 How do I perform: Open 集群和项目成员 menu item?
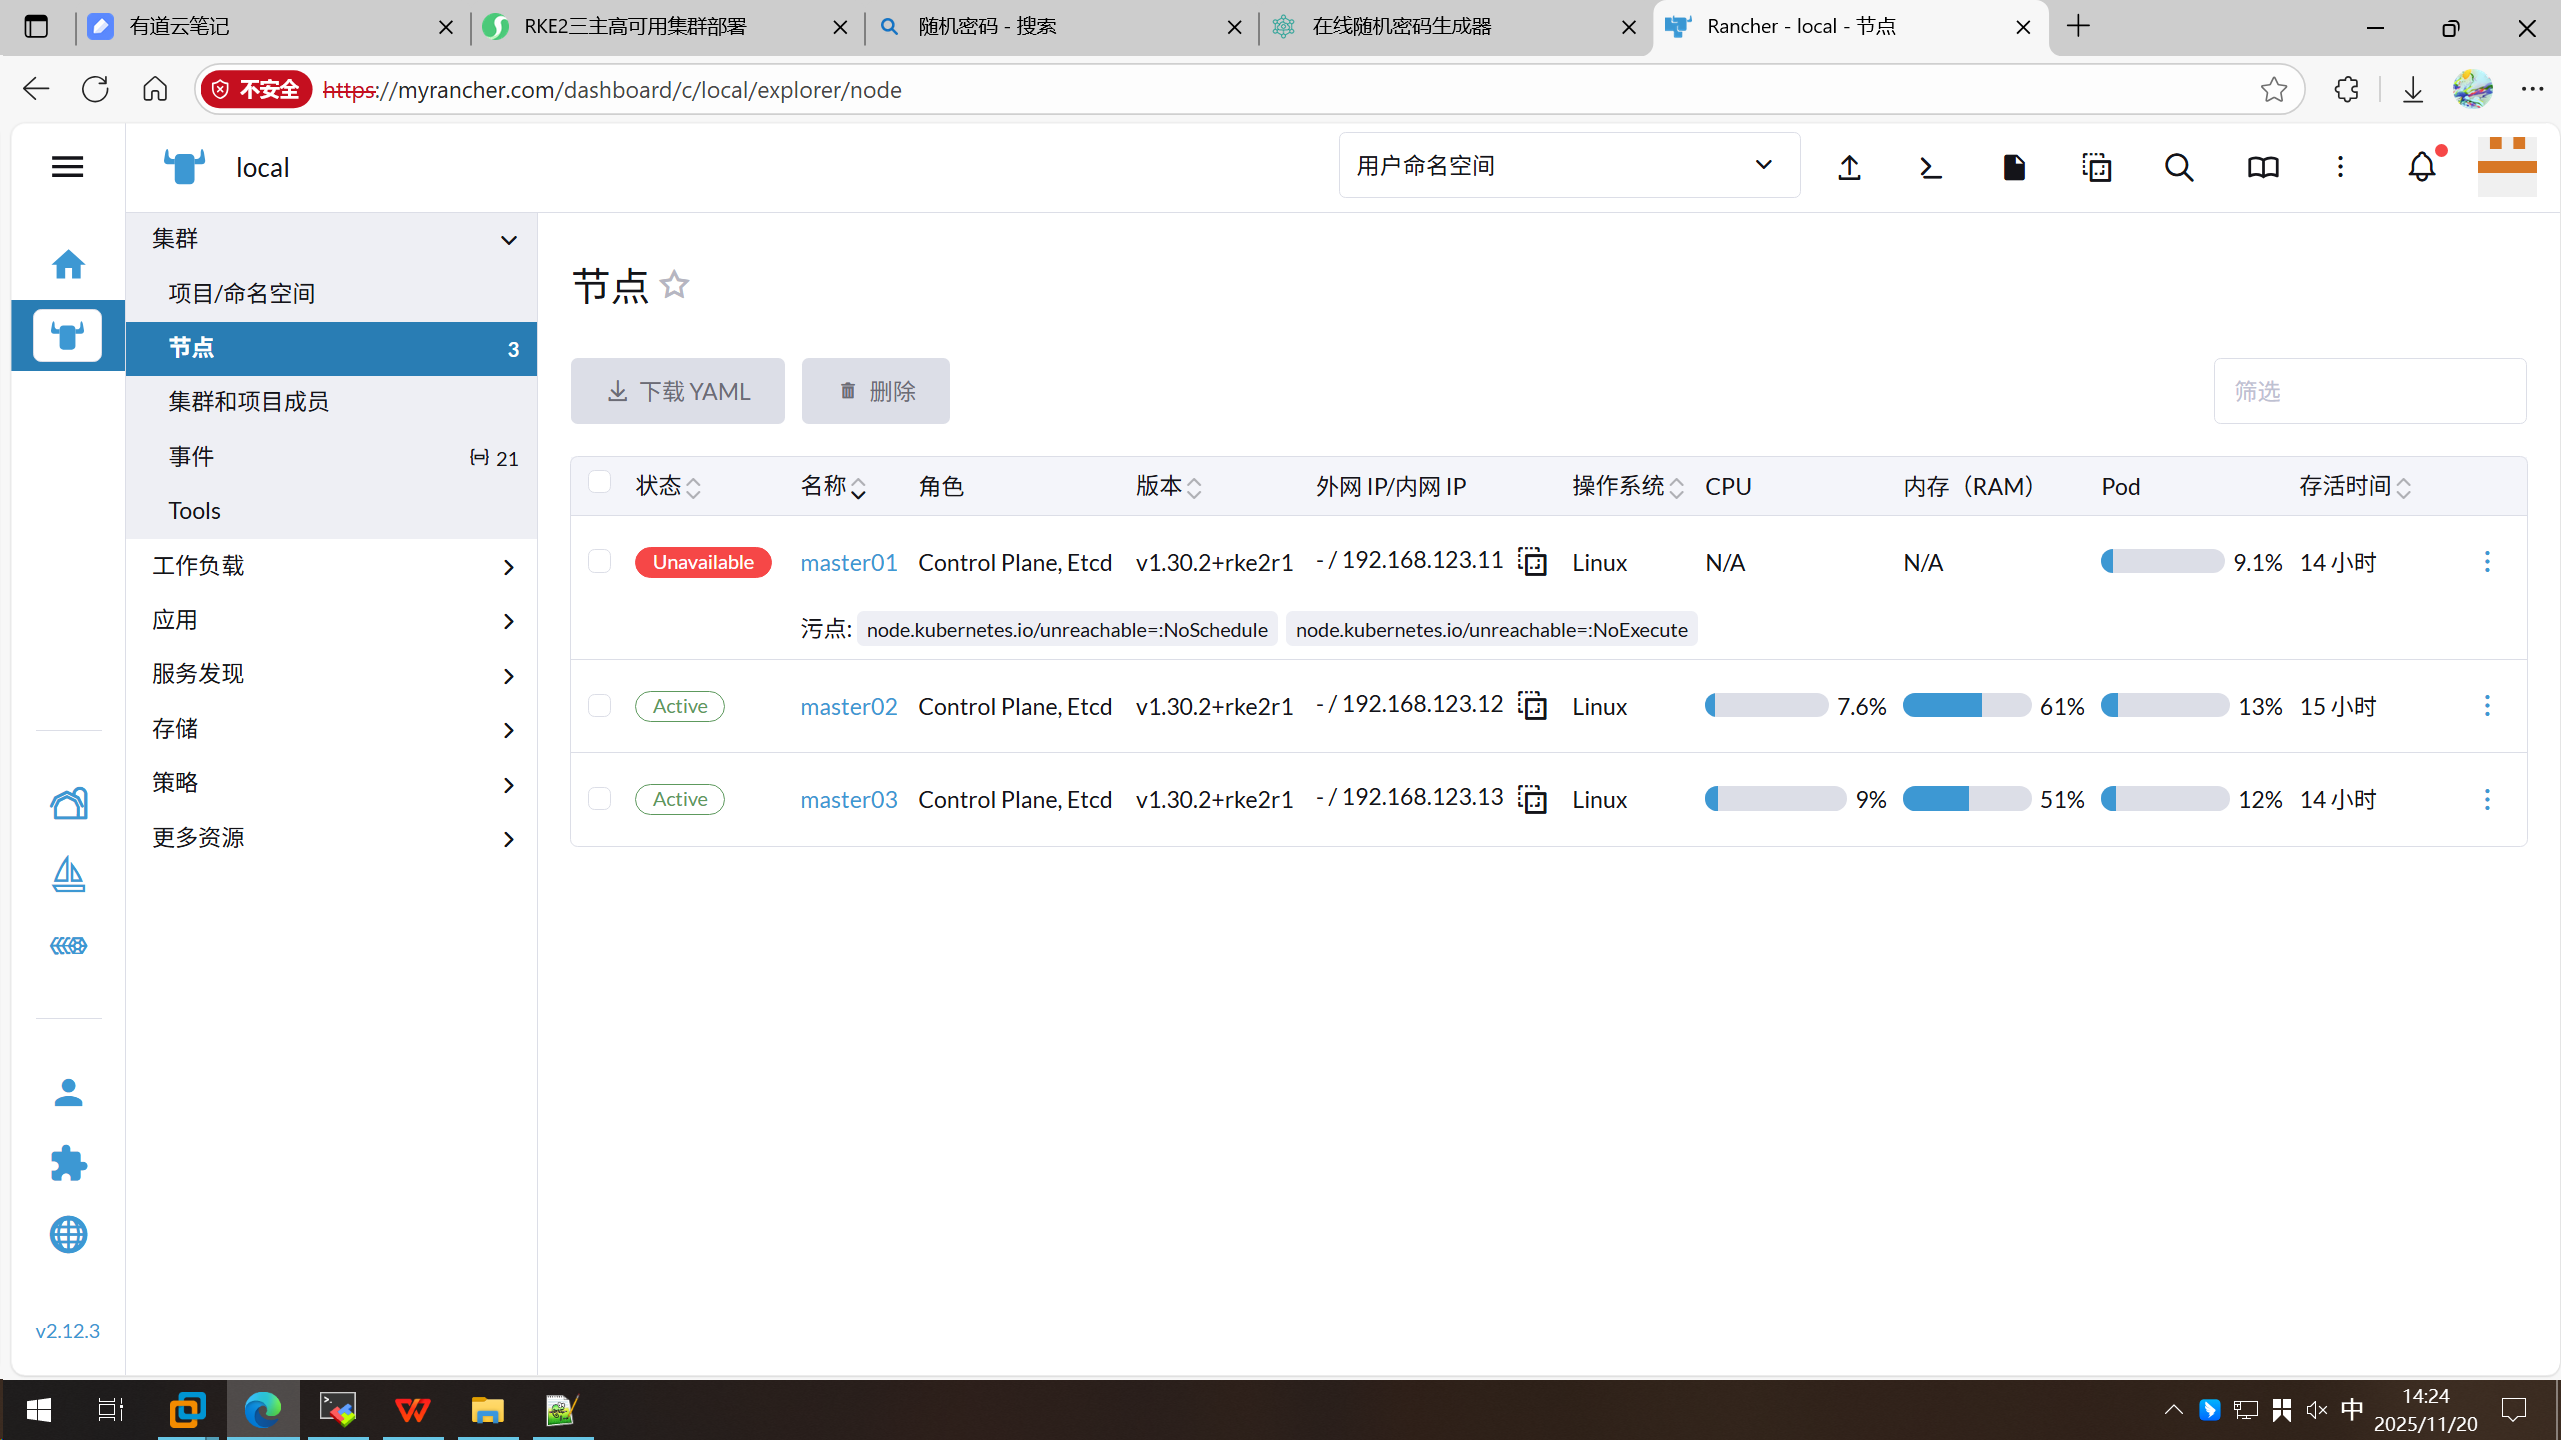click(x=248, y=402)
